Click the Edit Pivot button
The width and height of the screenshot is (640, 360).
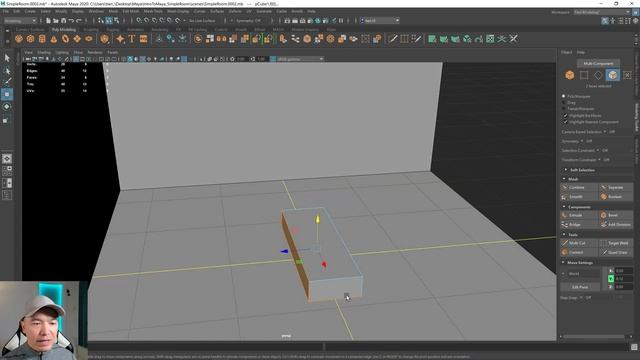click(580, 287)
